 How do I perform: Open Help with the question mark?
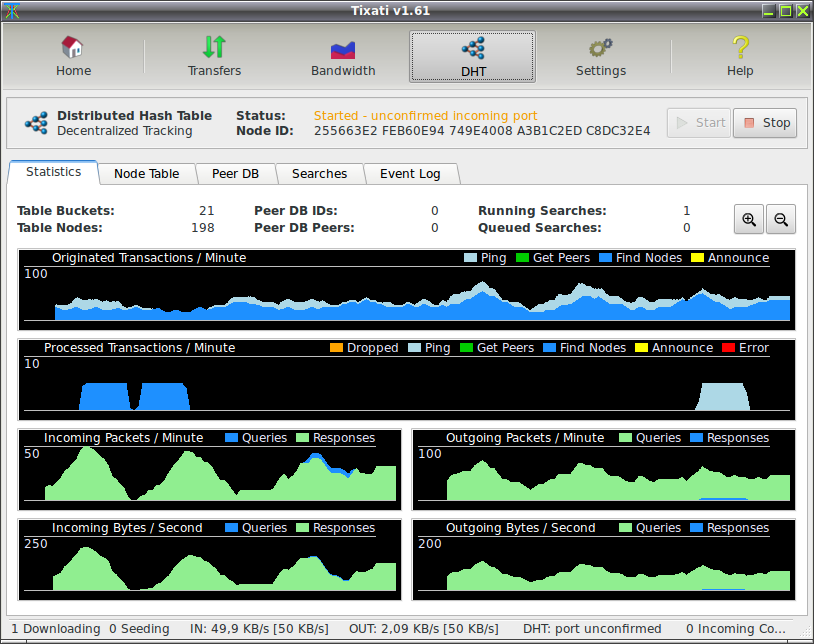pos(740,57)
